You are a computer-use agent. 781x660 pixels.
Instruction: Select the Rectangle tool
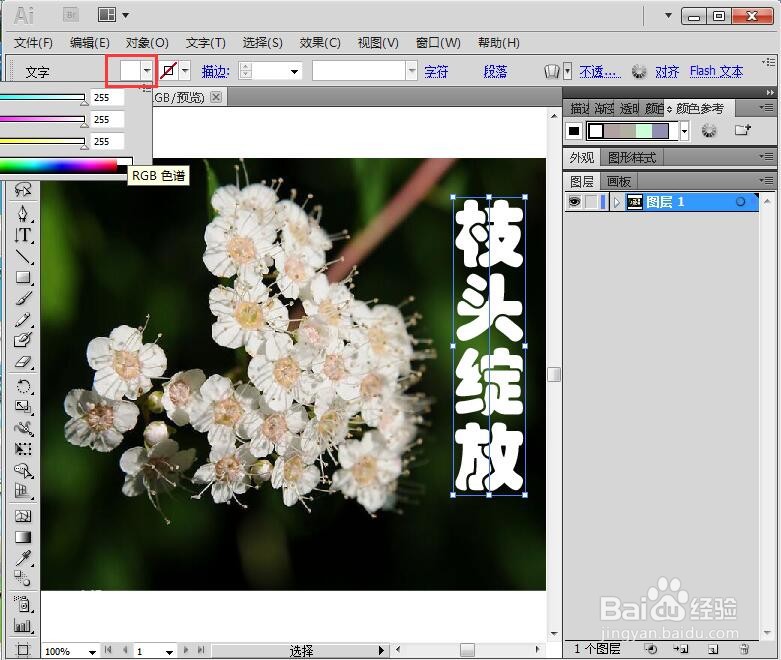coord(23,277)
